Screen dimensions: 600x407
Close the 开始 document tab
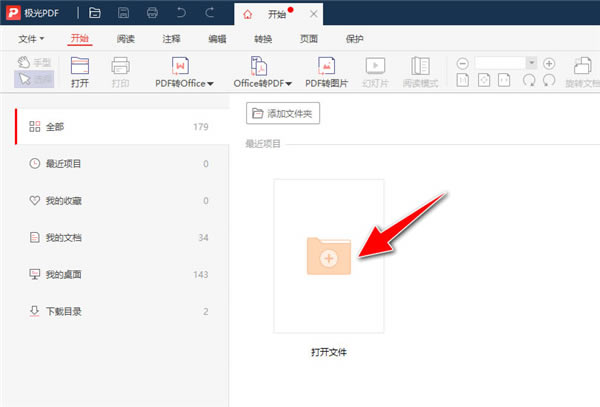pos(313,14)
